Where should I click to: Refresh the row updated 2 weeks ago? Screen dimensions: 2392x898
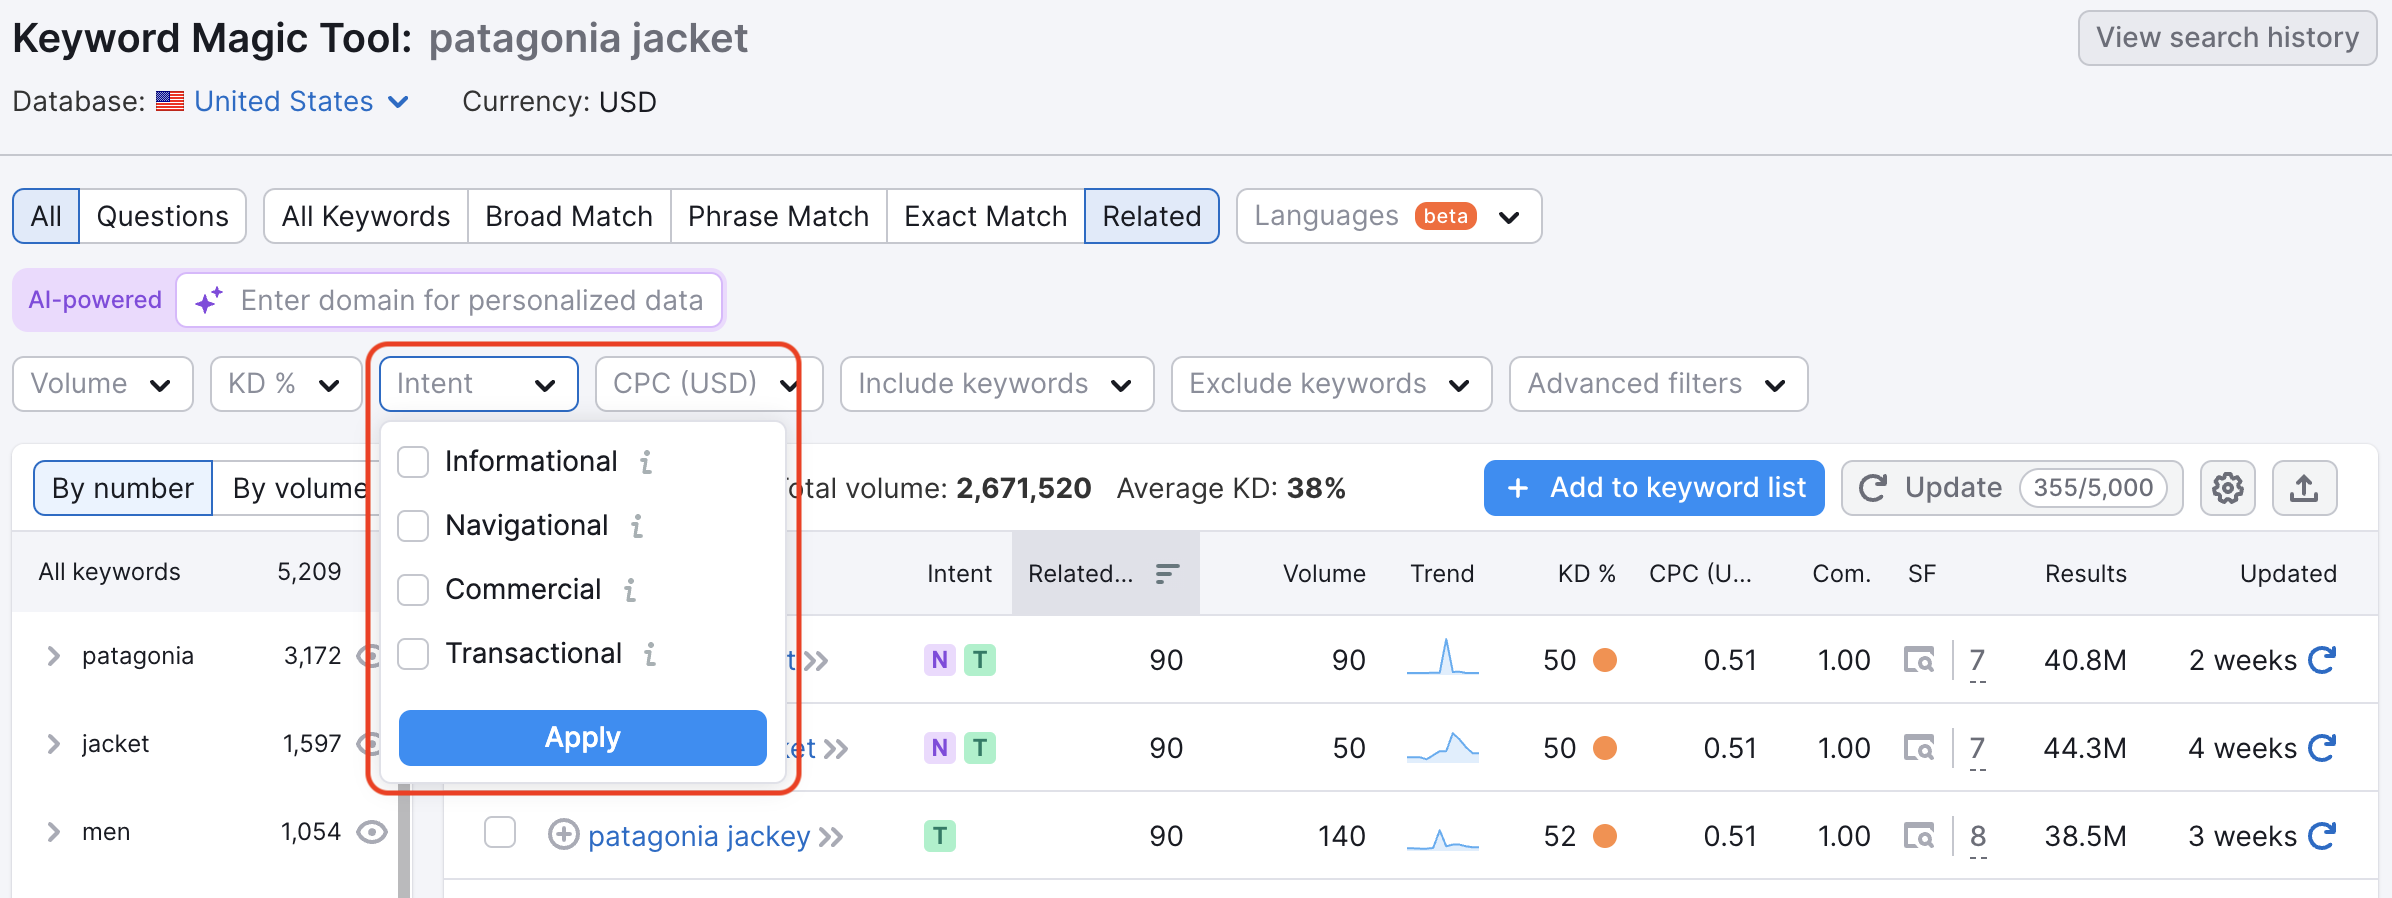[2322, 660]
